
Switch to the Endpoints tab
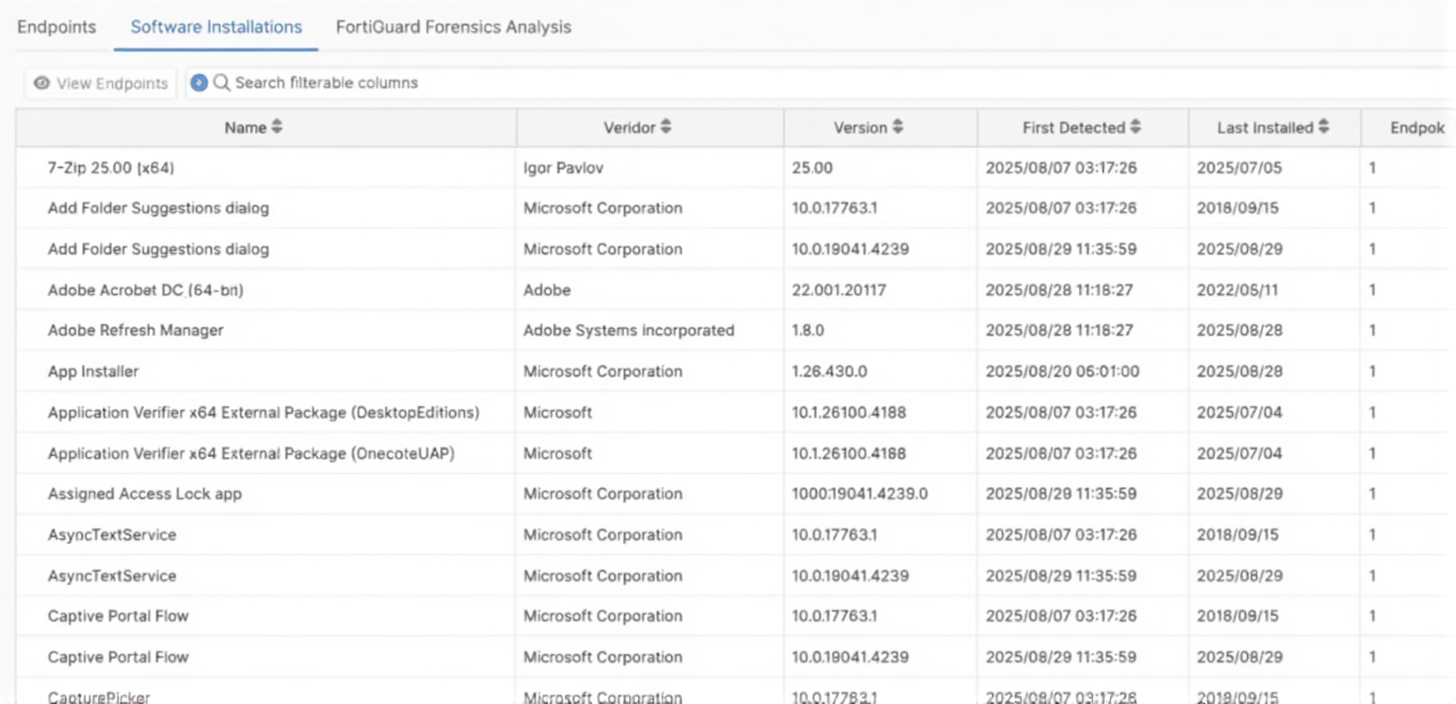click(57, 27)
